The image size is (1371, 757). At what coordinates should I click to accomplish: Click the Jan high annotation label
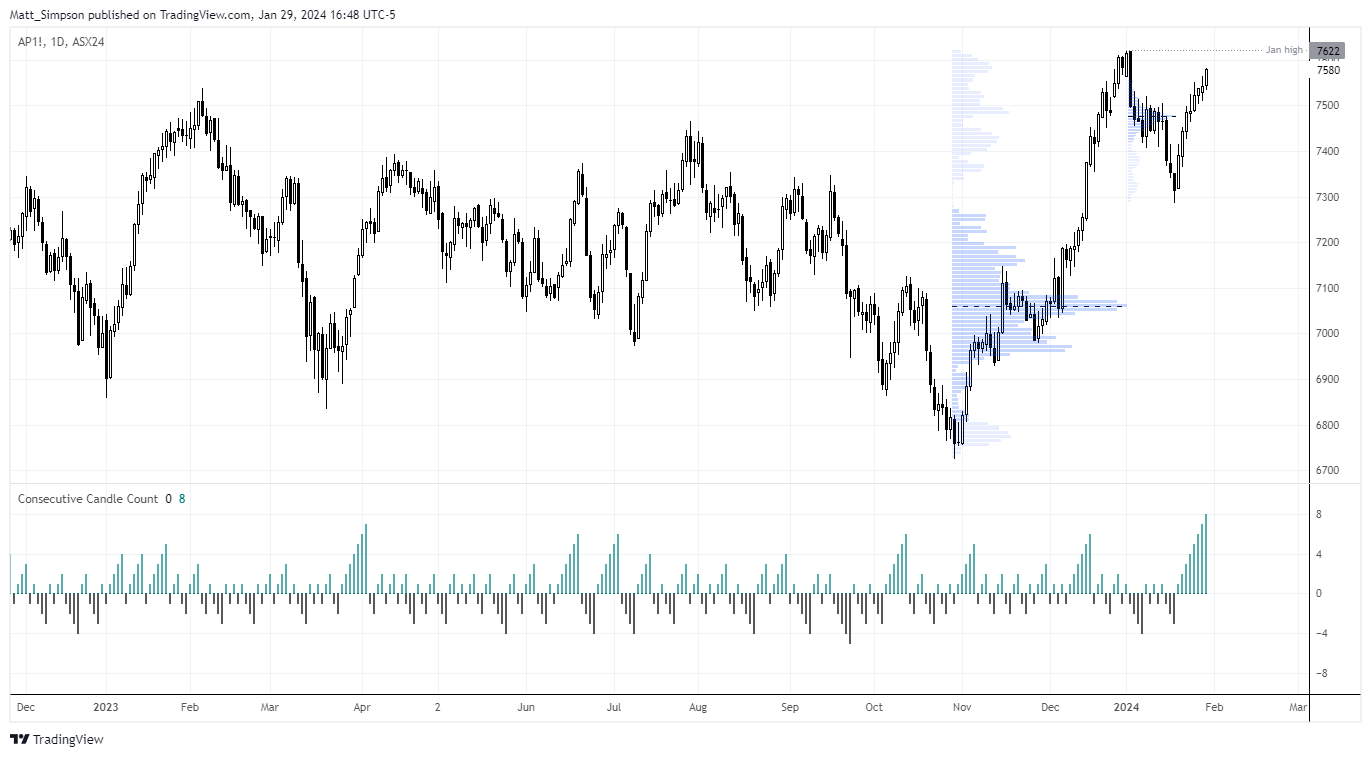click(x=1284, y=50)
